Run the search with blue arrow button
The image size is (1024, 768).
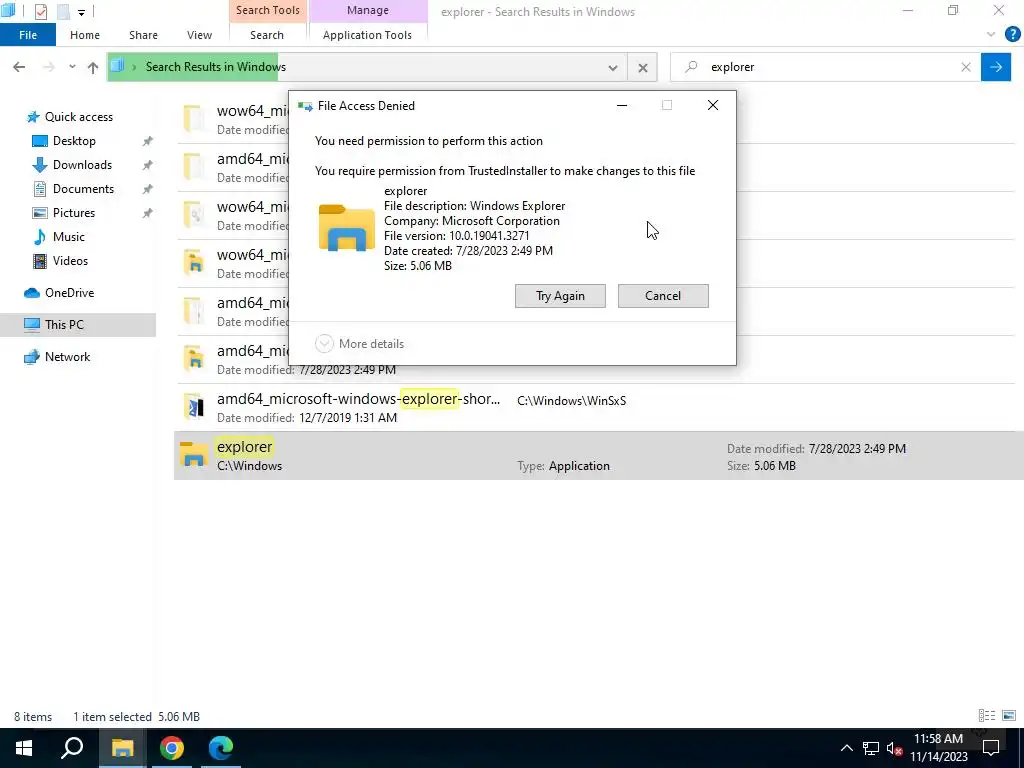pos(996,67)
